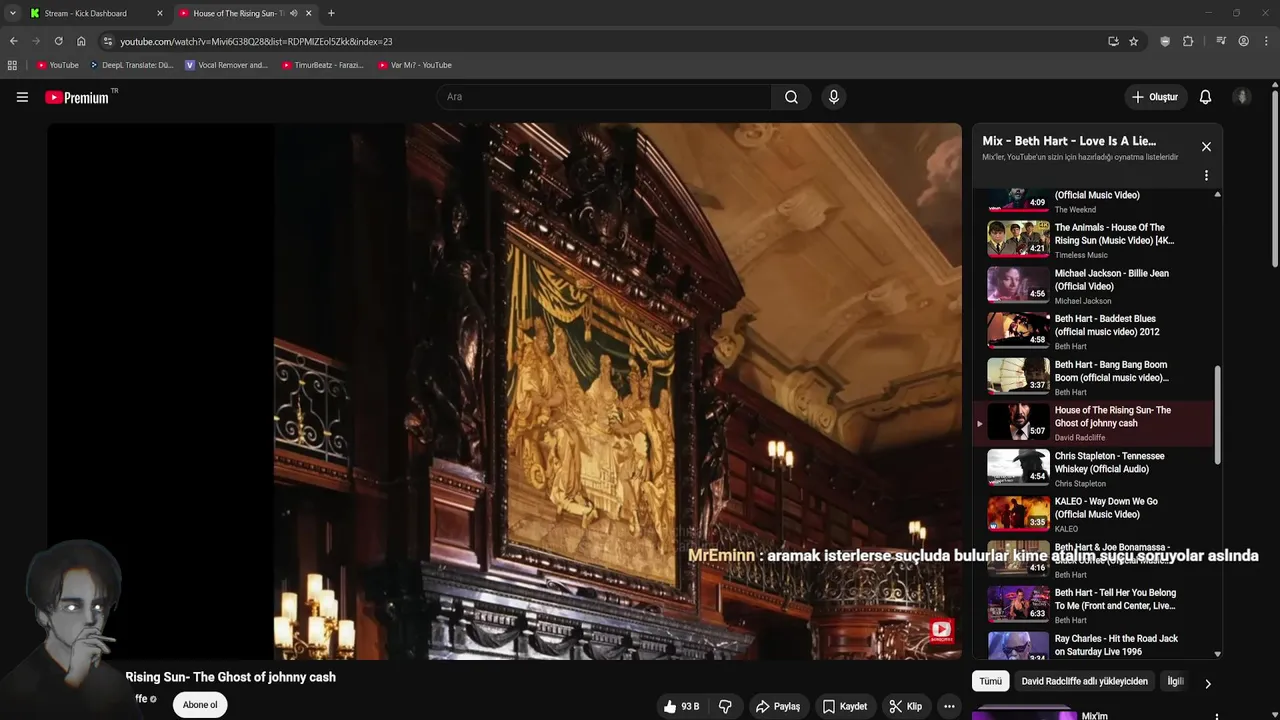Image resolution: width=1280 pixels, height=720 pixels.
Task: Open Mix playlist three-dot options
Action: [1206, 175]
